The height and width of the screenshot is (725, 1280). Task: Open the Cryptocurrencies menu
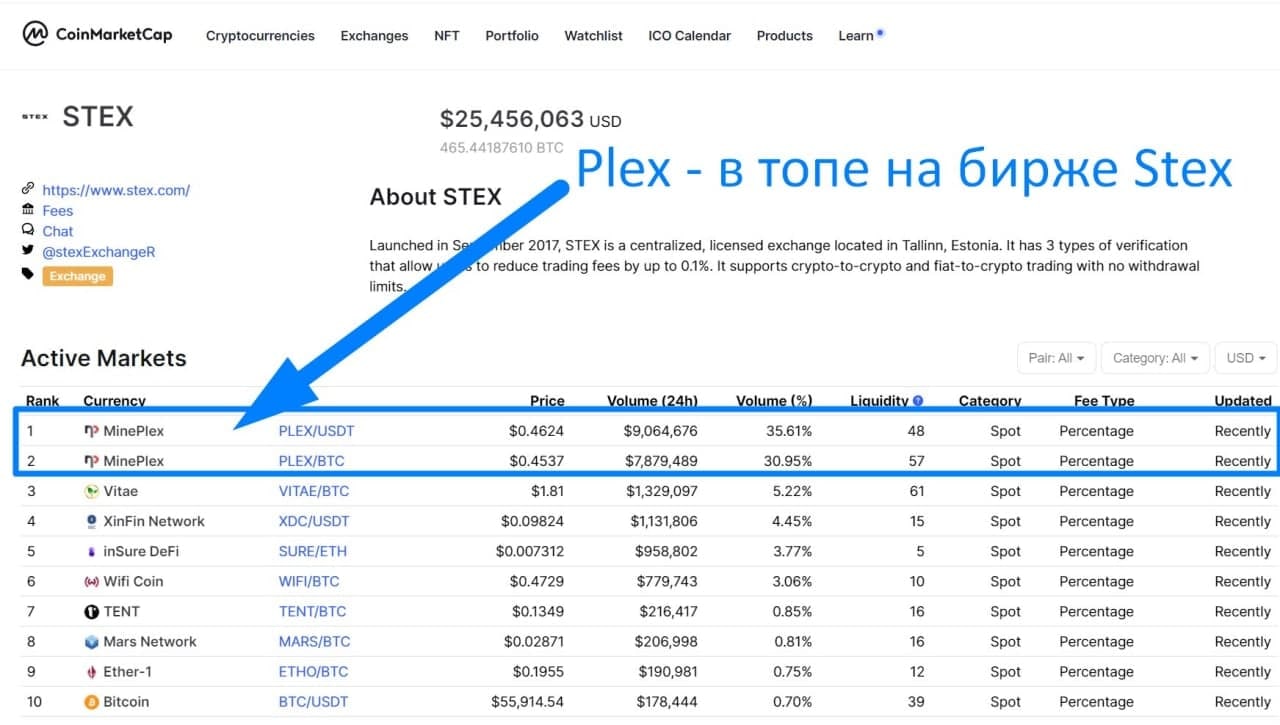point(260,35)
